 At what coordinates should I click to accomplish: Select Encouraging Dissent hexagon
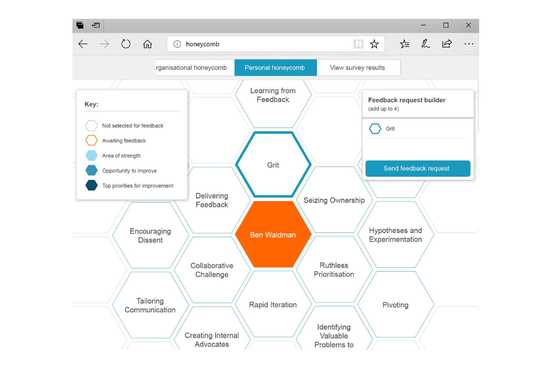pyautogui.click(x=150, y=235)
